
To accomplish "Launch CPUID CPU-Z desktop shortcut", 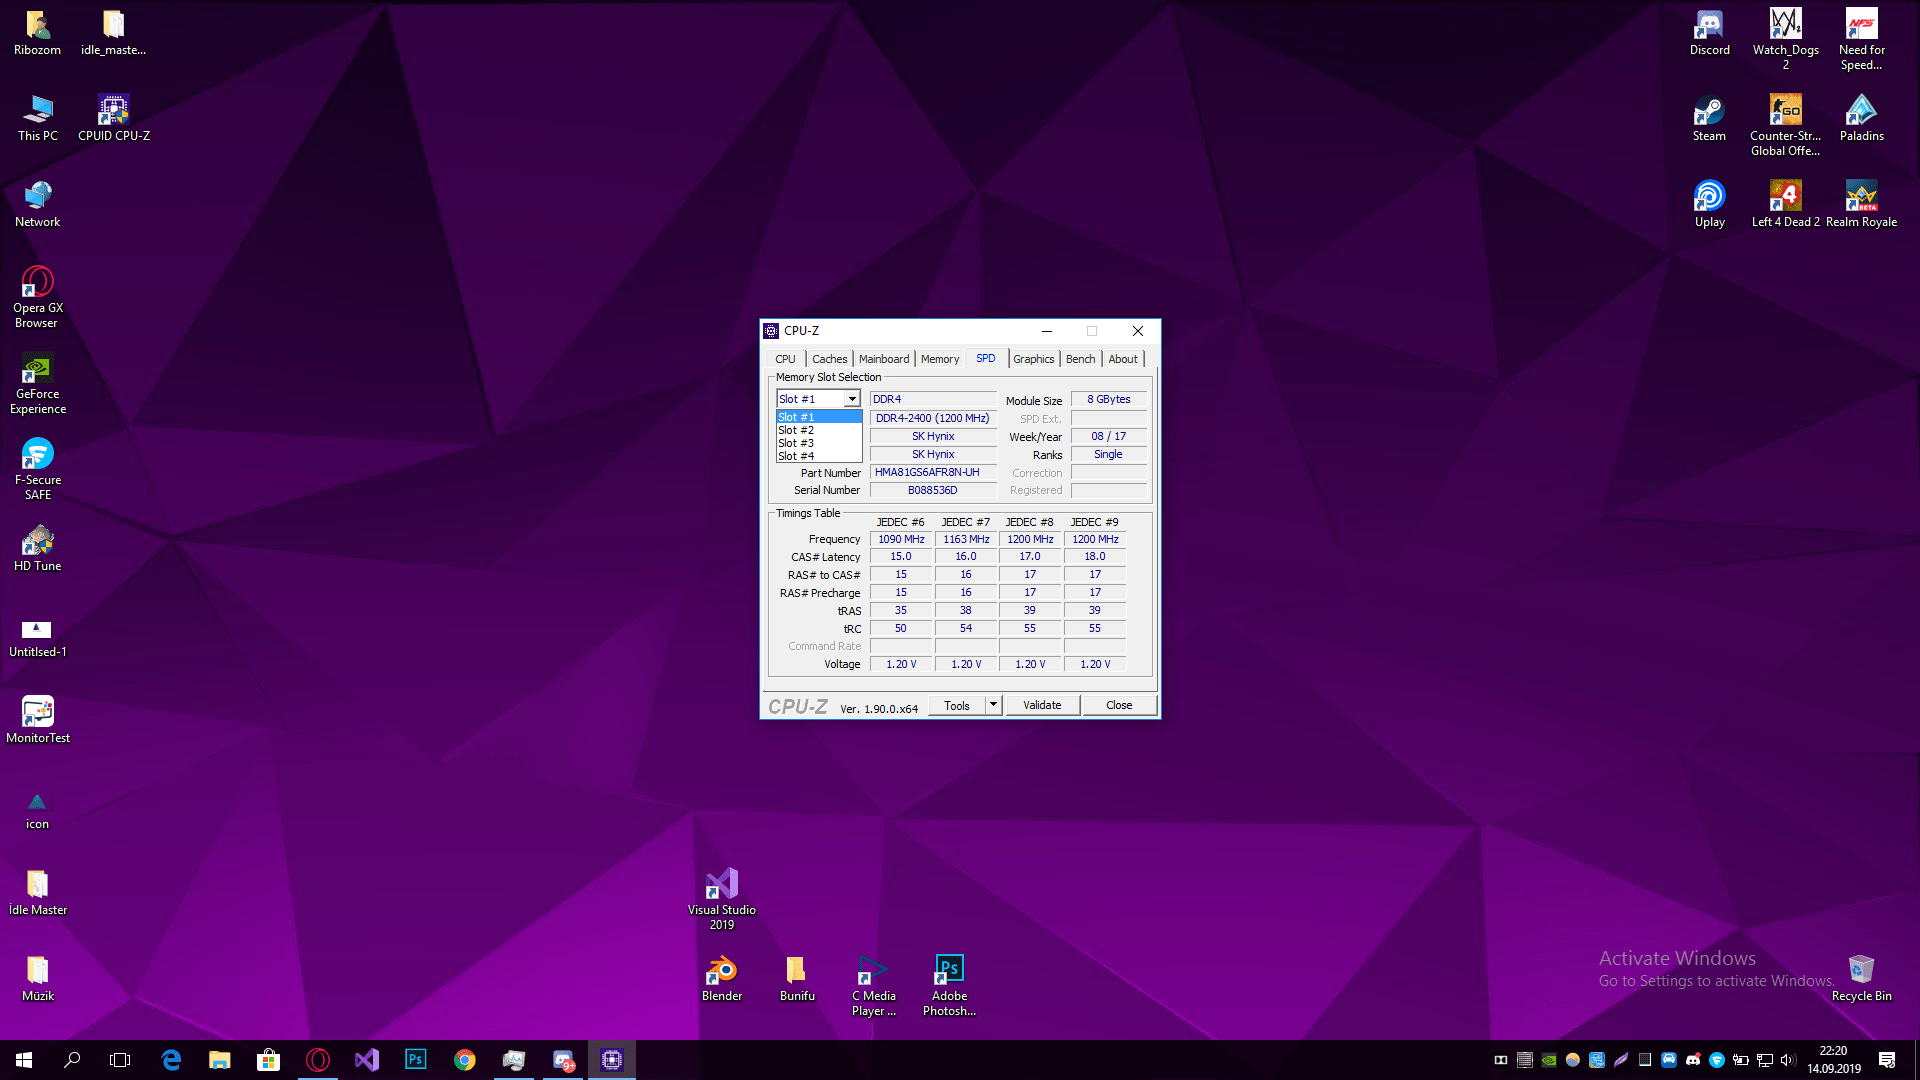I will 112,112.
